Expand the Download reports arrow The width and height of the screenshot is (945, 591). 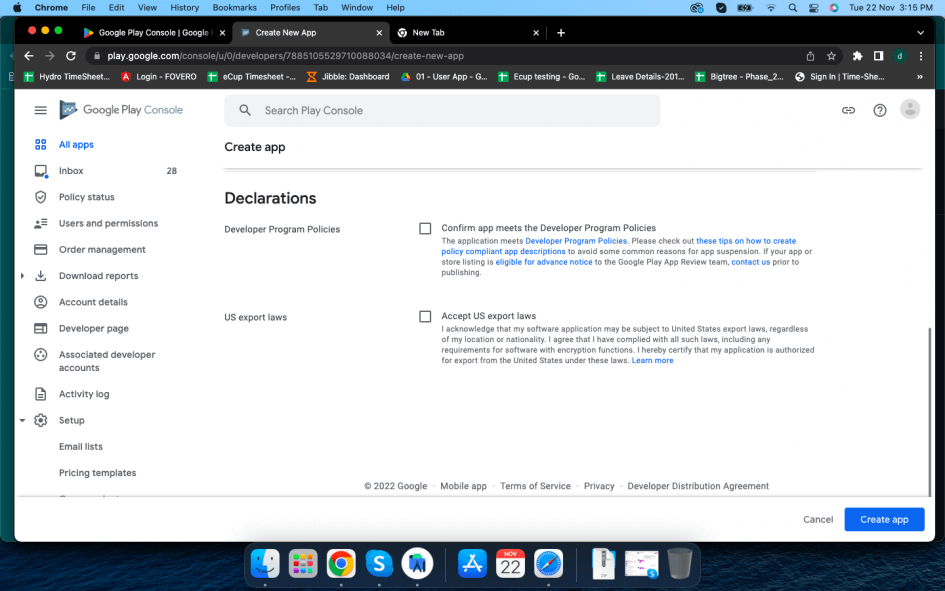pos(22,276)
